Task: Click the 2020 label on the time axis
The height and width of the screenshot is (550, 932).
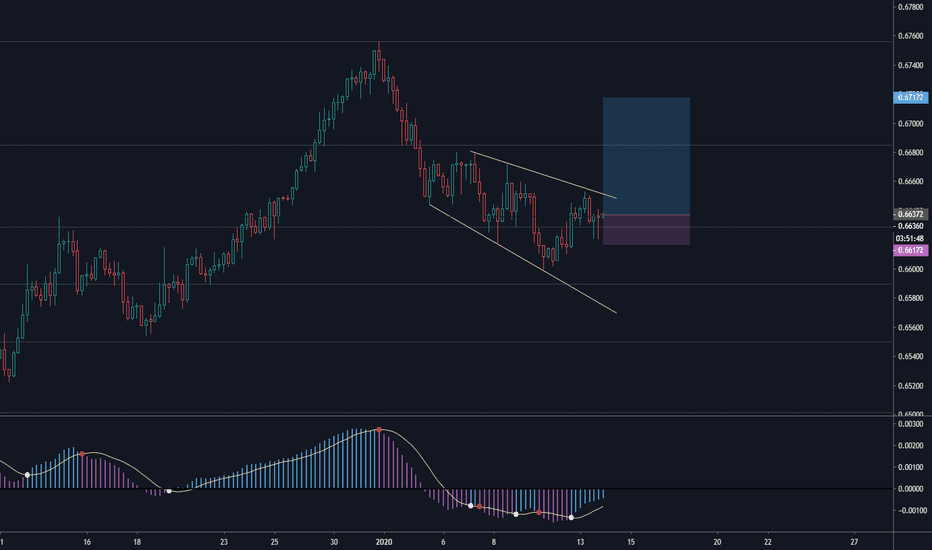Action: pyautogui.click(x=384, y=541)
